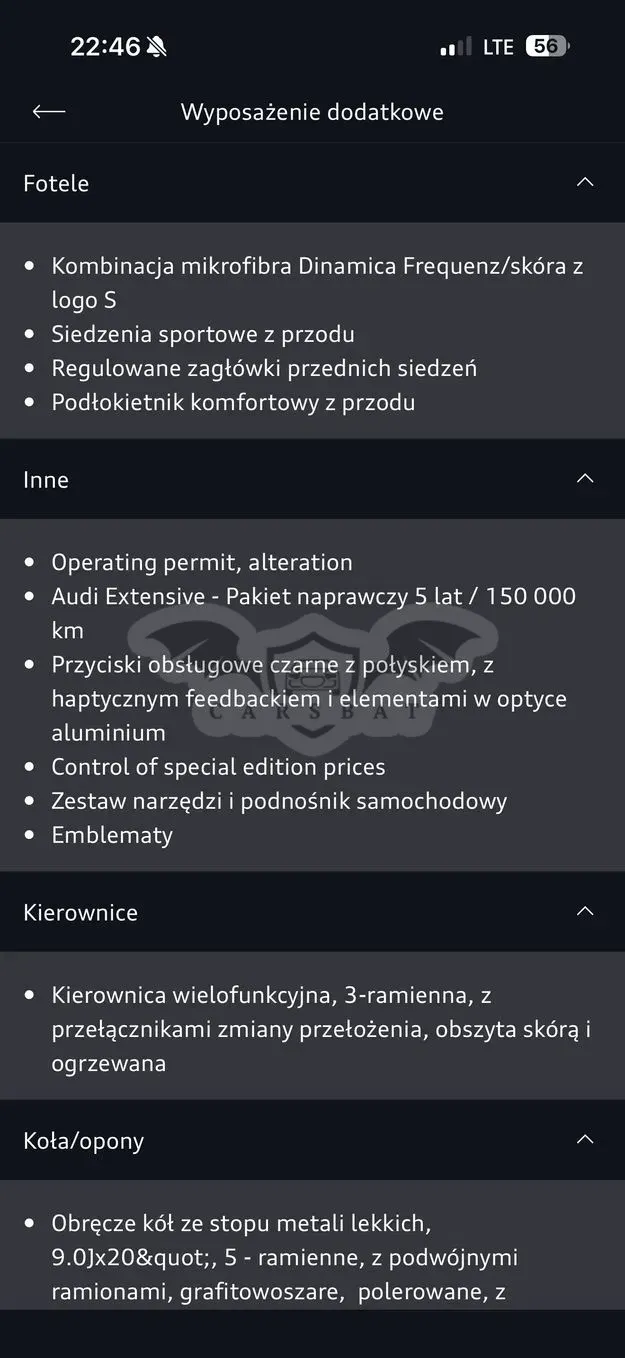This screenshot has width=625, height=1358.
Task: Tap the cellular signal bars icon
Action: [455, 47]
